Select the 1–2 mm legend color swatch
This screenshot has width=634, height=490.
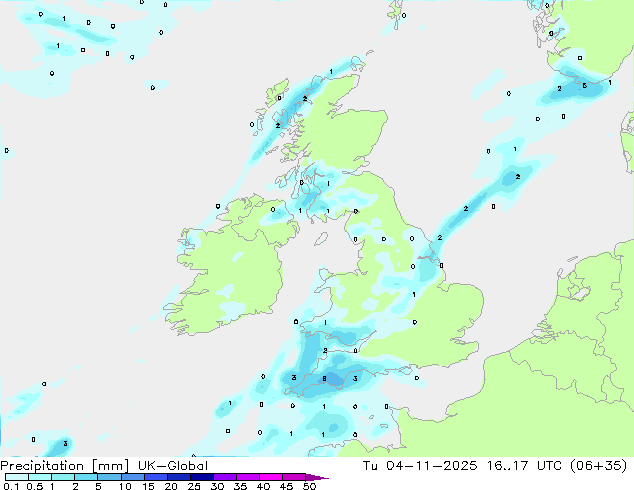pos(63,477)
